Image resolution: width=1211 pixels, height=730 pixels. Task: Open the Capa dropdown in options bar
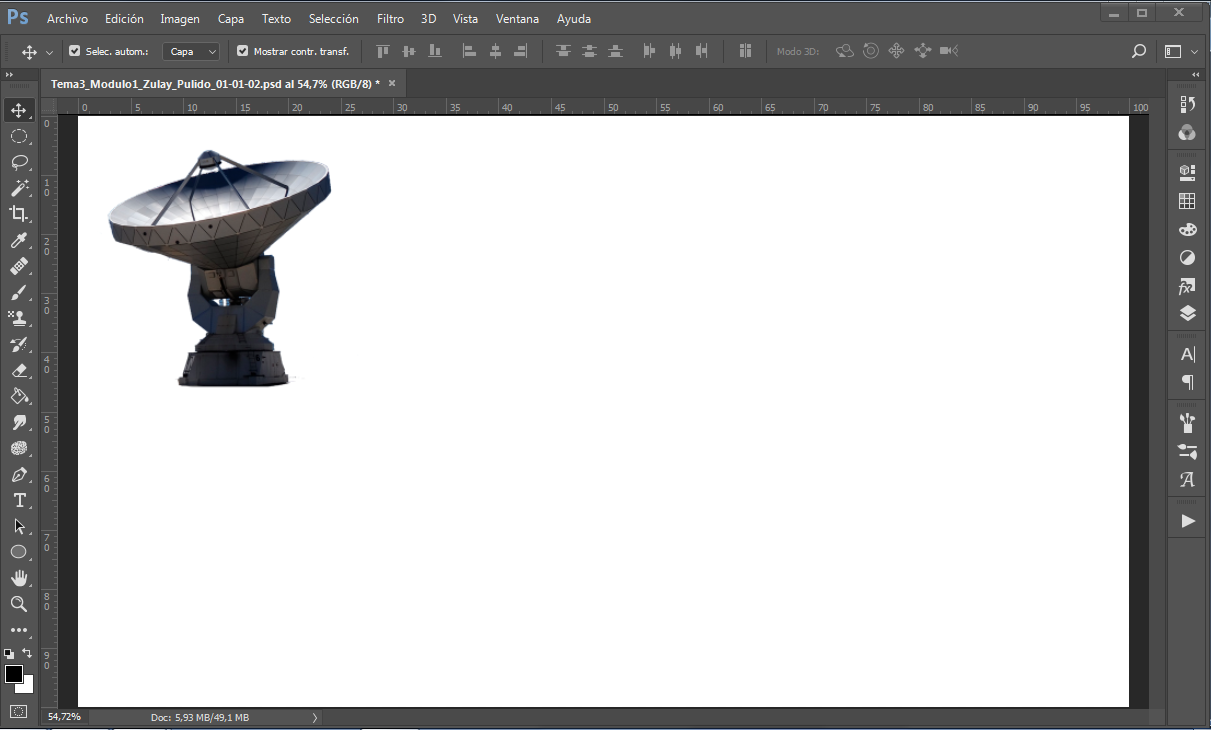click(x=191, y=51)
